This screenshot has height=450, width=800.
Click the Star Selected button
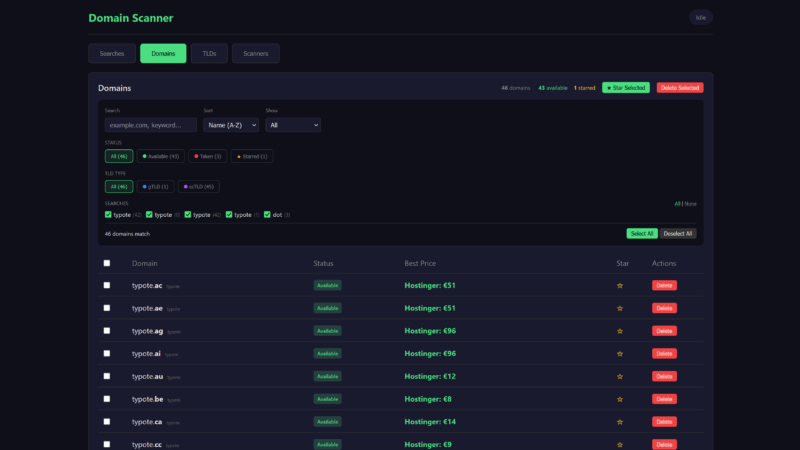(x=626, y=88)
